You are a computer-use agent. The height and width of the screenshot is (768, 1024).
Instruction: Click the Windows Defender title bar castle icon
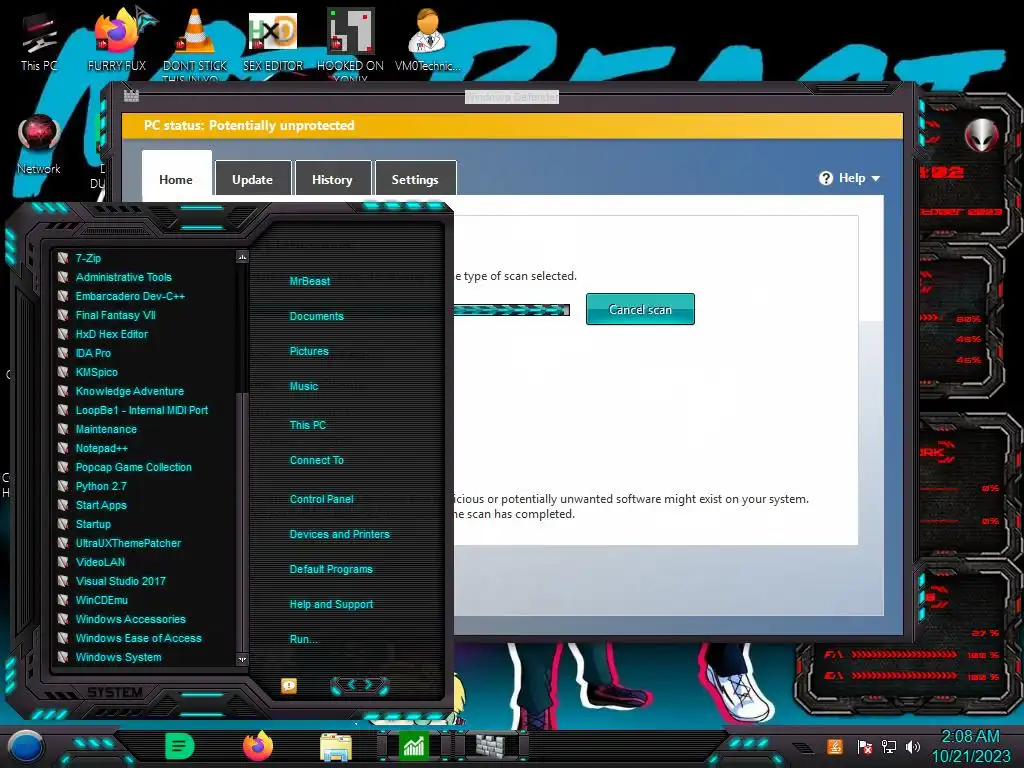point(131,96)
